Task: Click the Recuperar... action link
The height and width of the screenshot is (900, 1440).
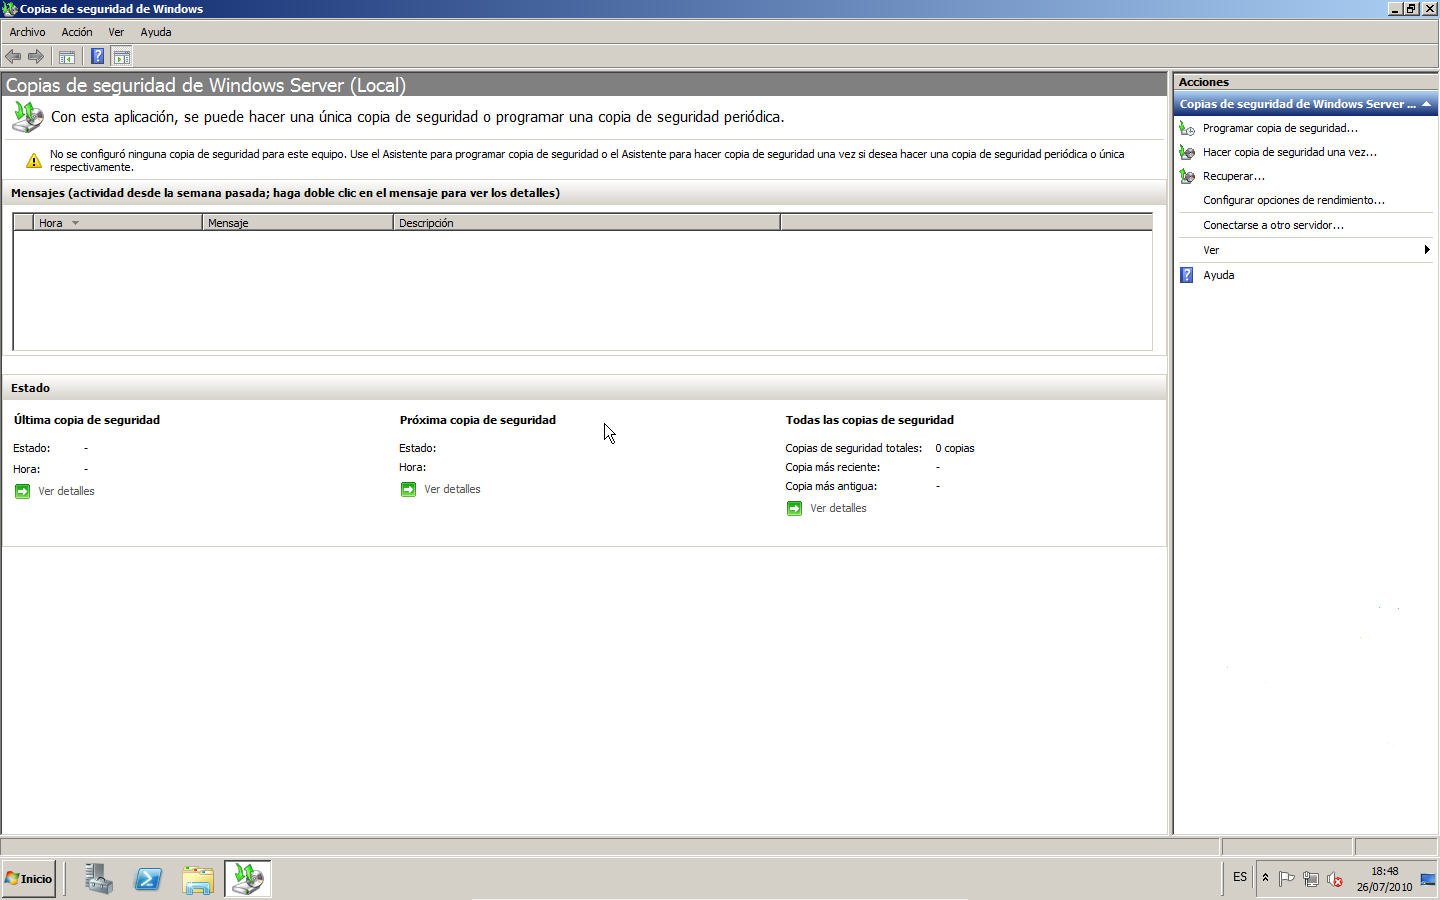Action: 1234,176
